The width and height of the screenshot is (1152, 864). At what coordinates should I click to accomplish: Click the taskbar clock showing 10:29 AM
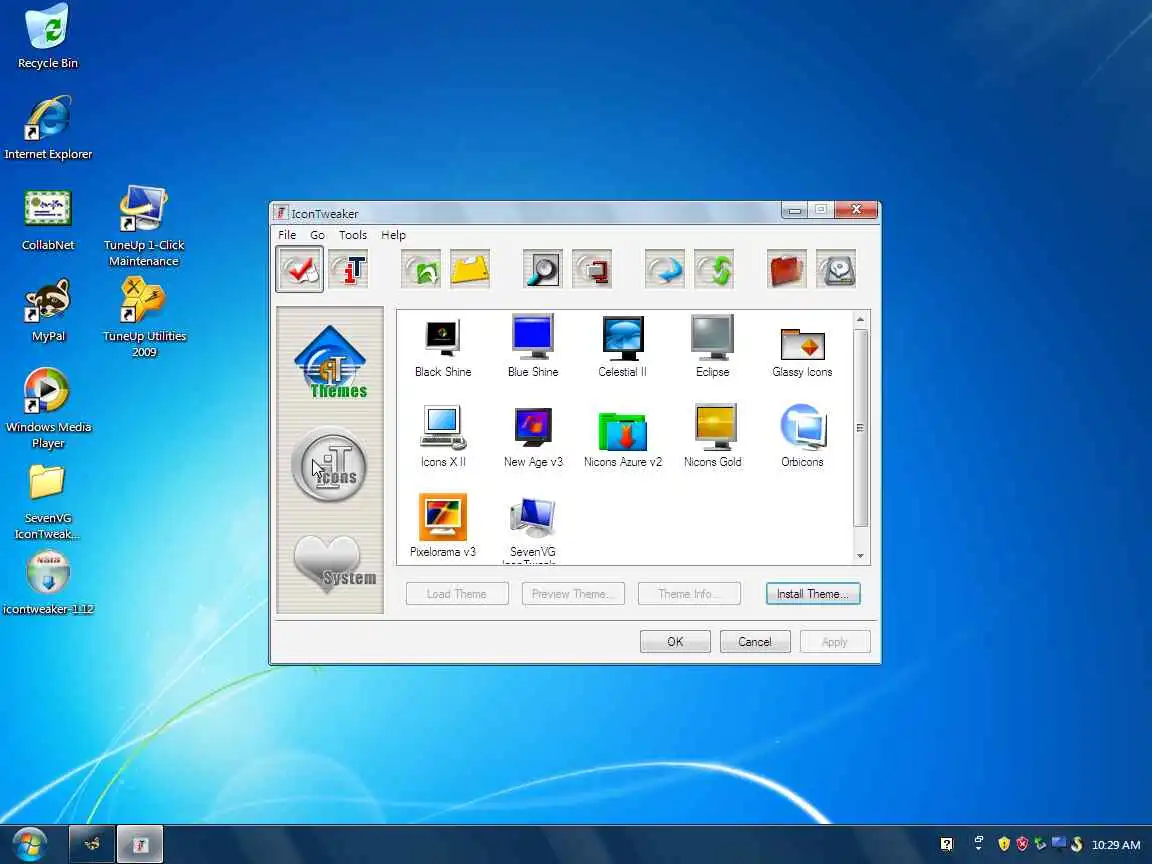pyautogui.click(x=1116, y=845)
